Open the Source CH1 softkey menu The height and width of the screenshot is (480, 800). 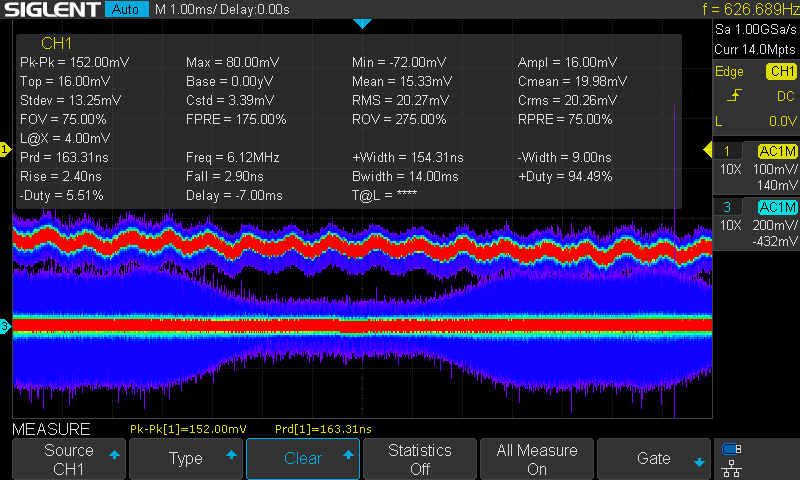pyautogui.click(x=68, y=459)
